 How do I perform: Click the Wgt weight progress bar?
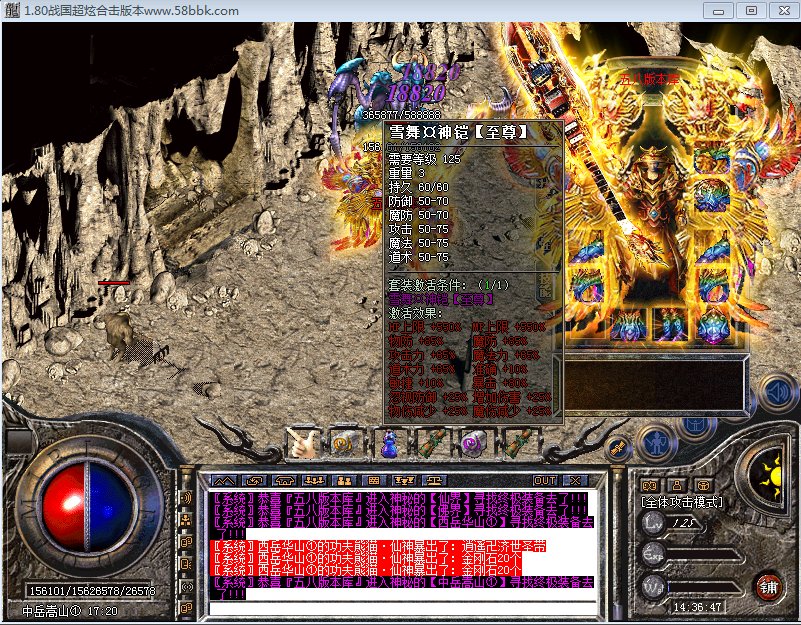tap(705, 587)
